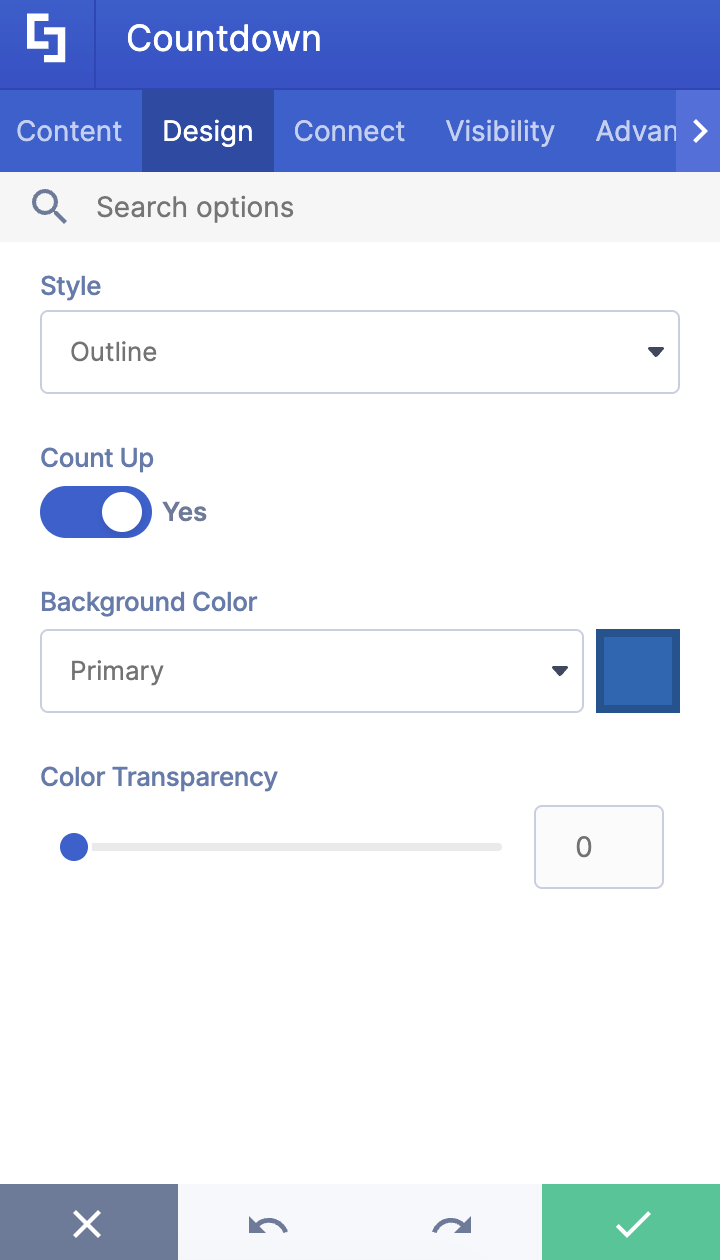Image resolution: width=720 pixels, height=1260 pixels.
Task: Click the search magnifier icon
Action: (x=48, y=206)
